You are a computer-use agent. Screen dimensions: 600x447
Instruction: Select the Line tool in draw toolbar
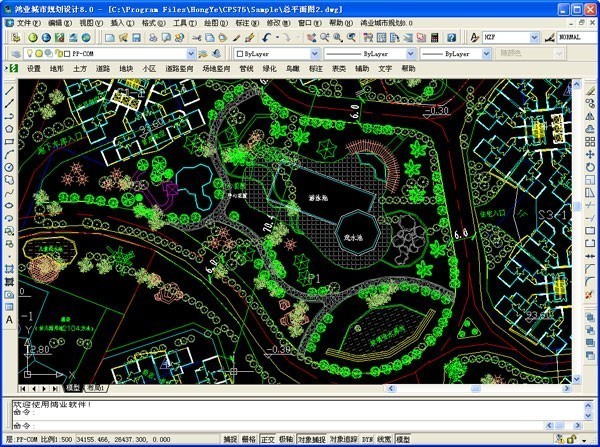point(9,91)
